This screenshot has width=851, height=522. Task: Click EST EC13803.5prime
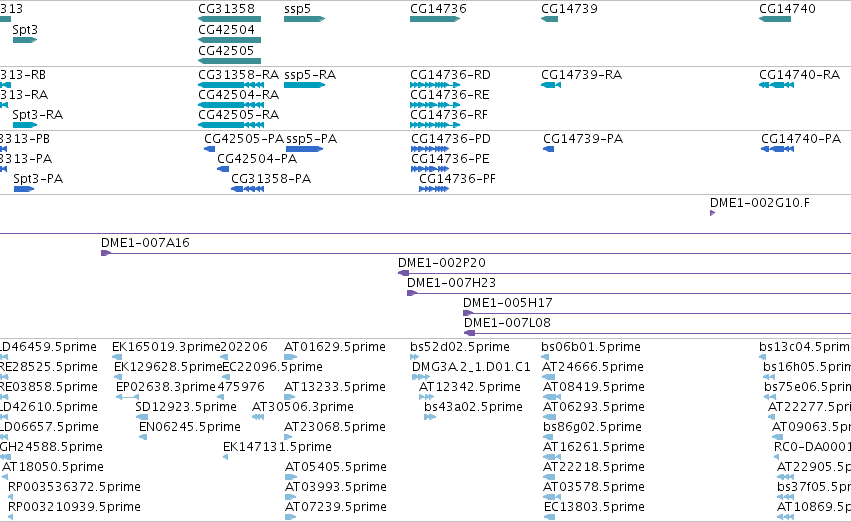point(594,508)
